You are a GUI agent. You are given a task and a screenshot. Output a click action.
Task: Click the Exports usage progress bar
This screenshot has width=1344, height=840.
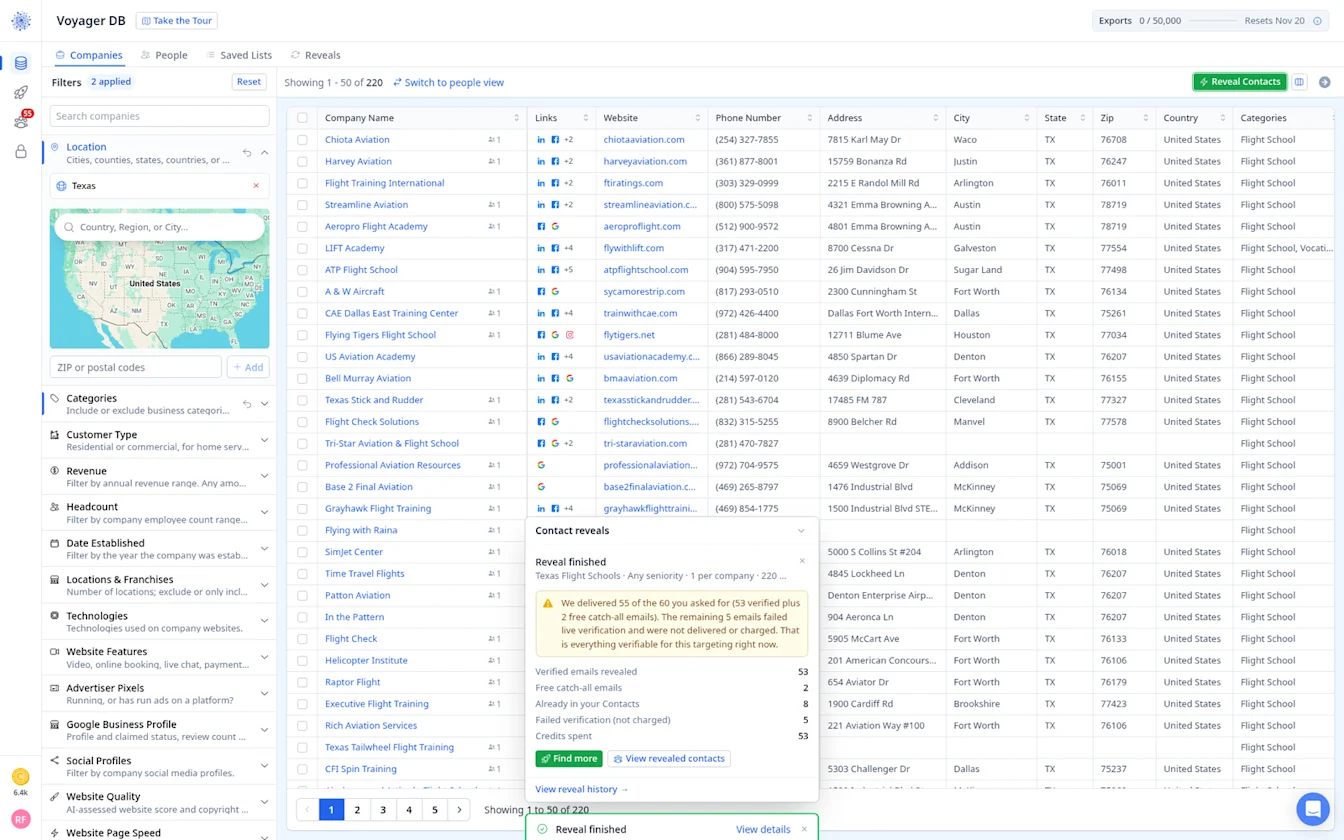click(x=1212, y=21)
